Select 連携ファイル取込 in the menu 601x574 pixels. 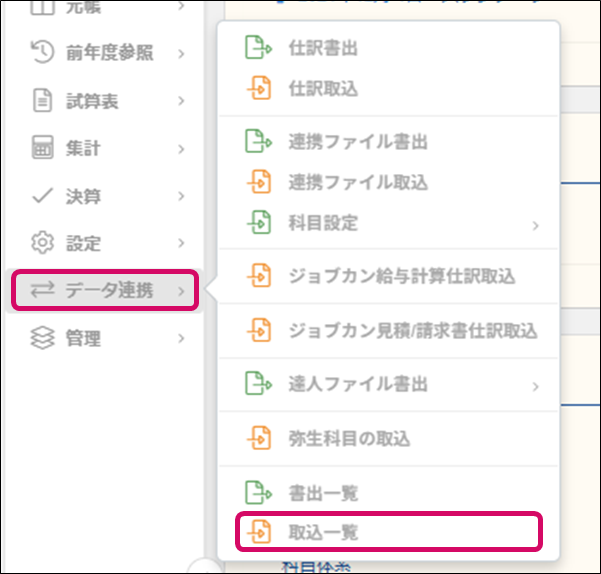(357, 183)
